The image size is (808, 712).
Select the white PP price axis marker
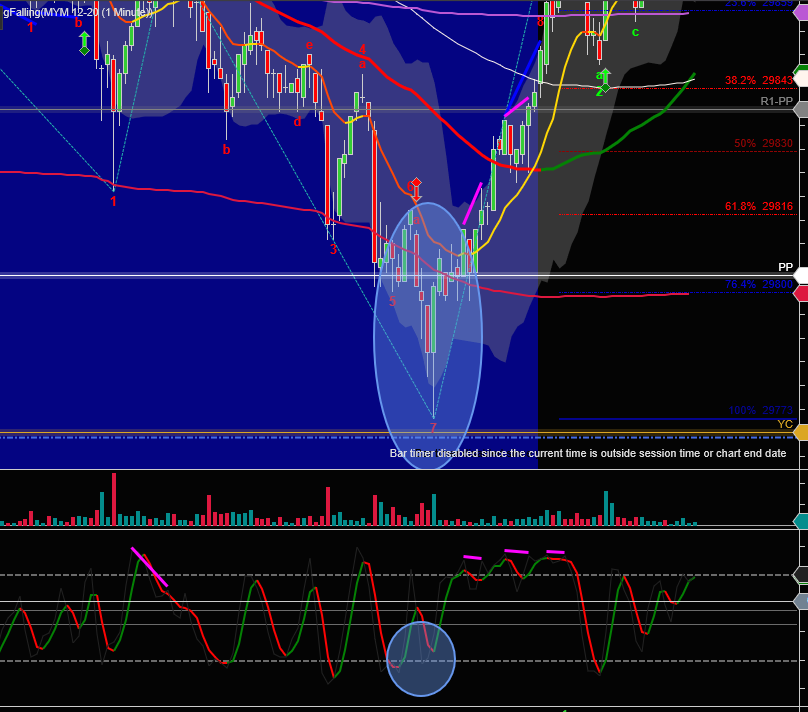click(800, 275)
